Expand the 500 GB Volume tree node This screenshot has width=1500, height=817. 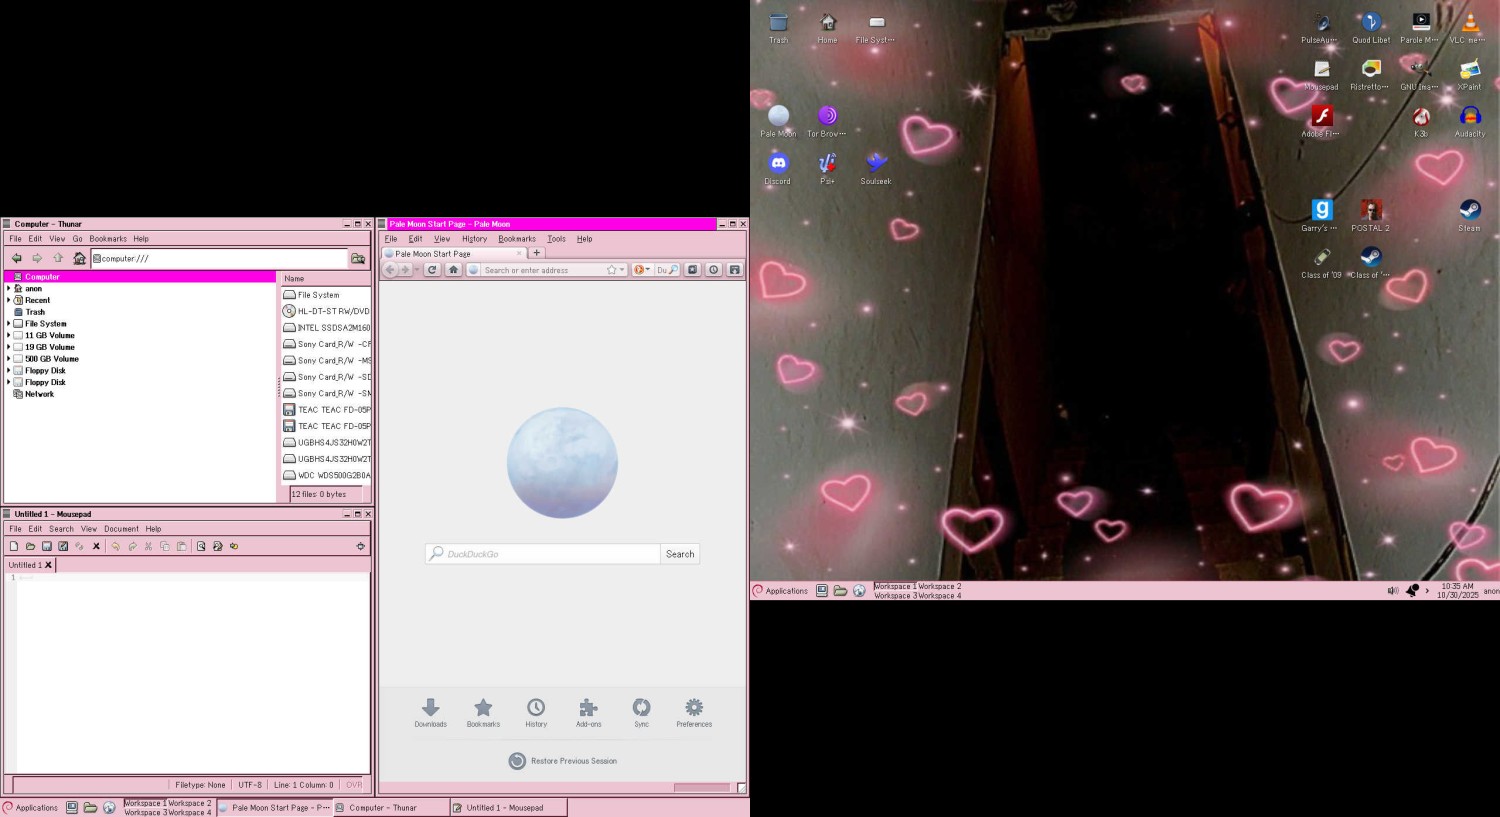pos(9,359)
